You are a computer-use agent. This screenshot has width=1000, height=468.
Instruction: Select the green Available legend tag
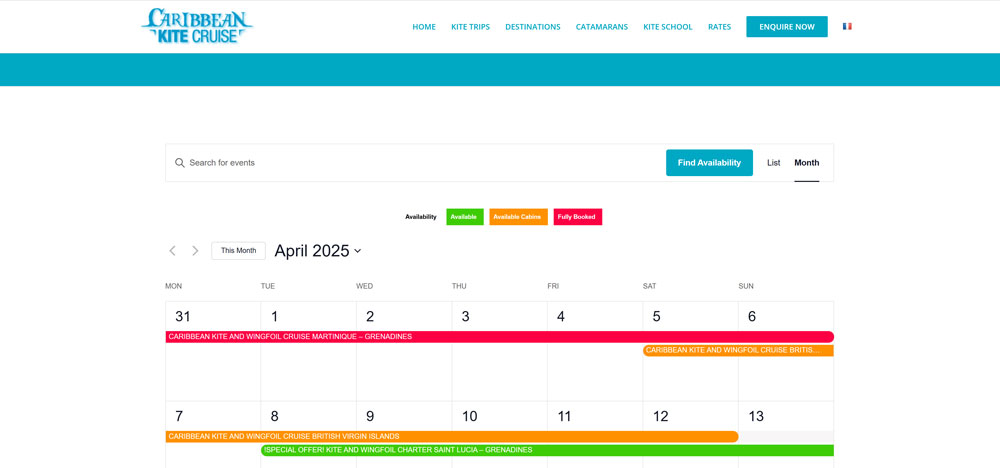click(x=465, y=217)
